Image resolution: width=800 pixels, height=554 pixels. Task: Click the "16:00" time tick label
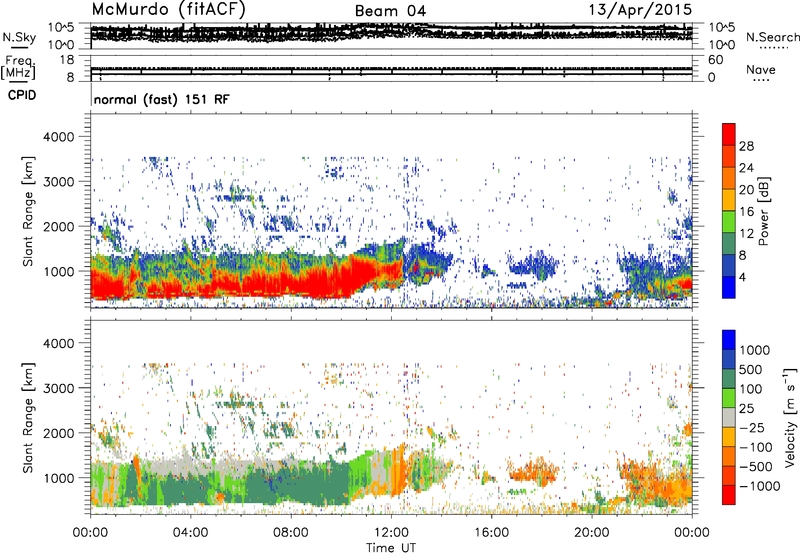point(491,533)
